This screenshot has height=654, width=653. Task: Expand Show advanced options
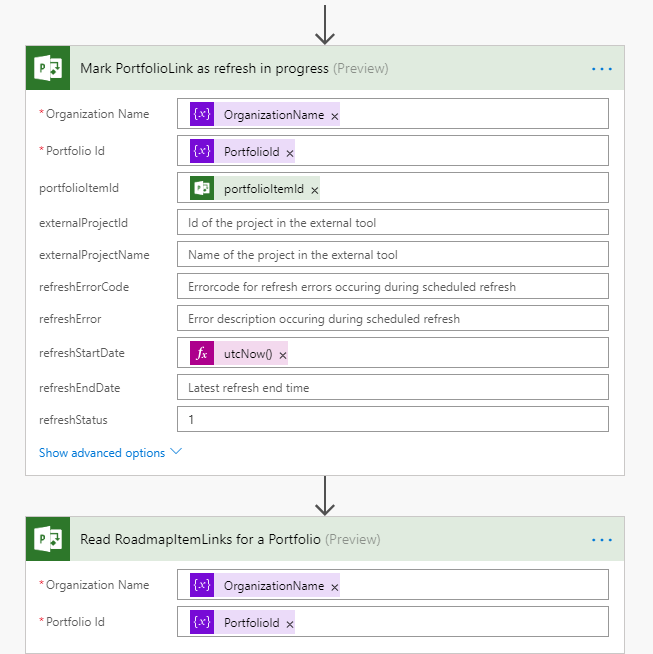tap(110, 453)
